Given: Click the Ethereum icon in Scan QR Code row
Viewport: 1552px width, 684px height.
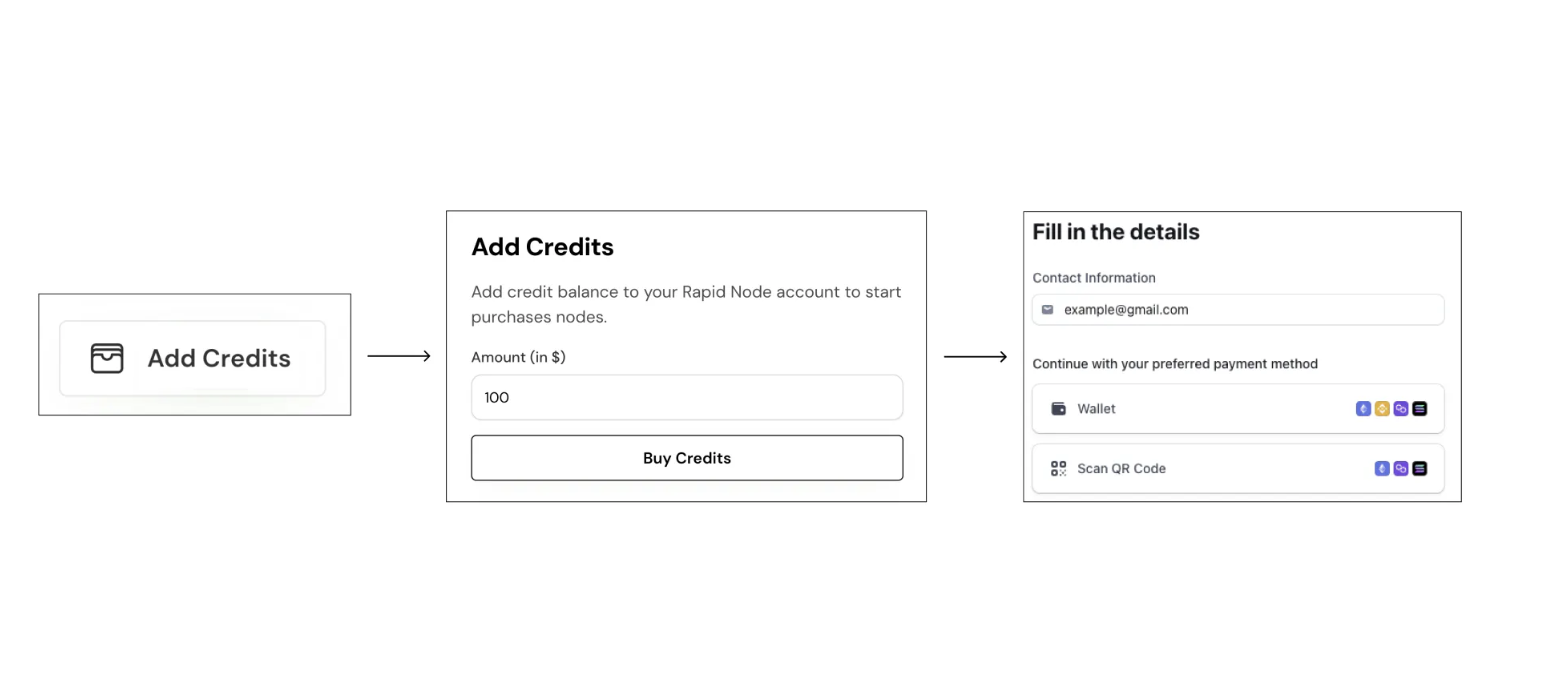Looking at the screenshot, I should click(x=1382, y=468).
